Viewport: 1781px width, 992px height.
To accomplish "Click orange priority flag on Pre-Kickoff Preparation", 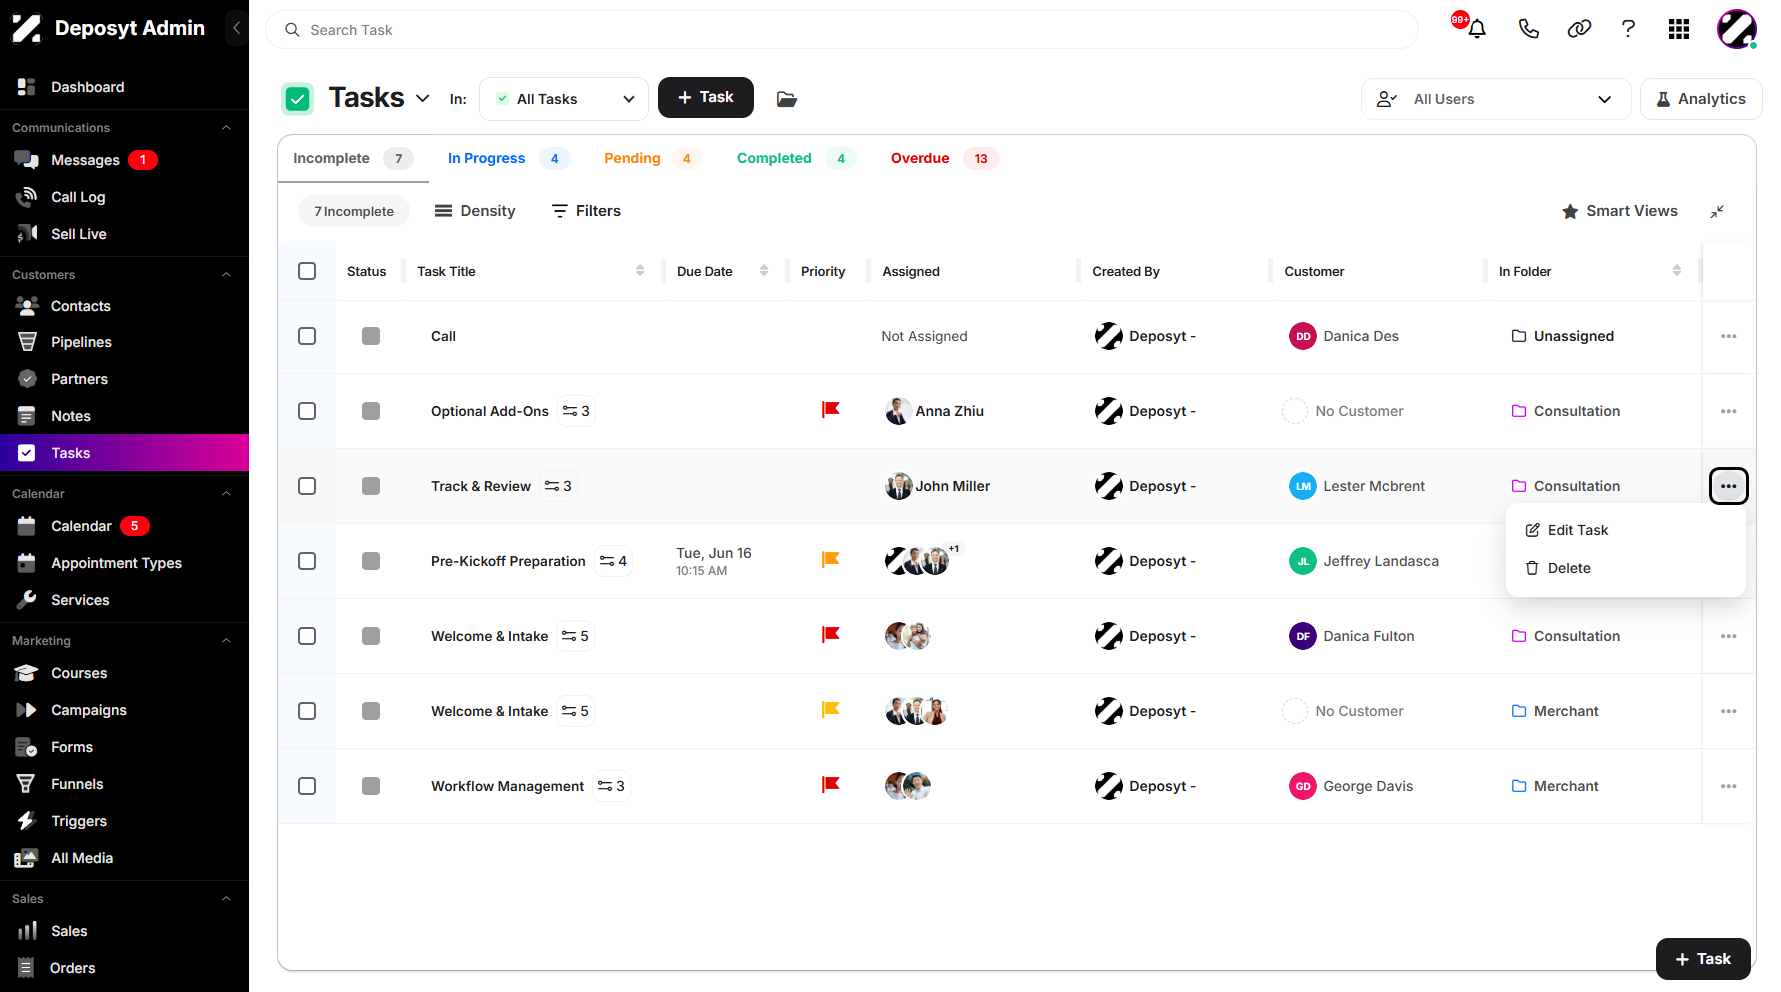I will [x=830, y=560].
